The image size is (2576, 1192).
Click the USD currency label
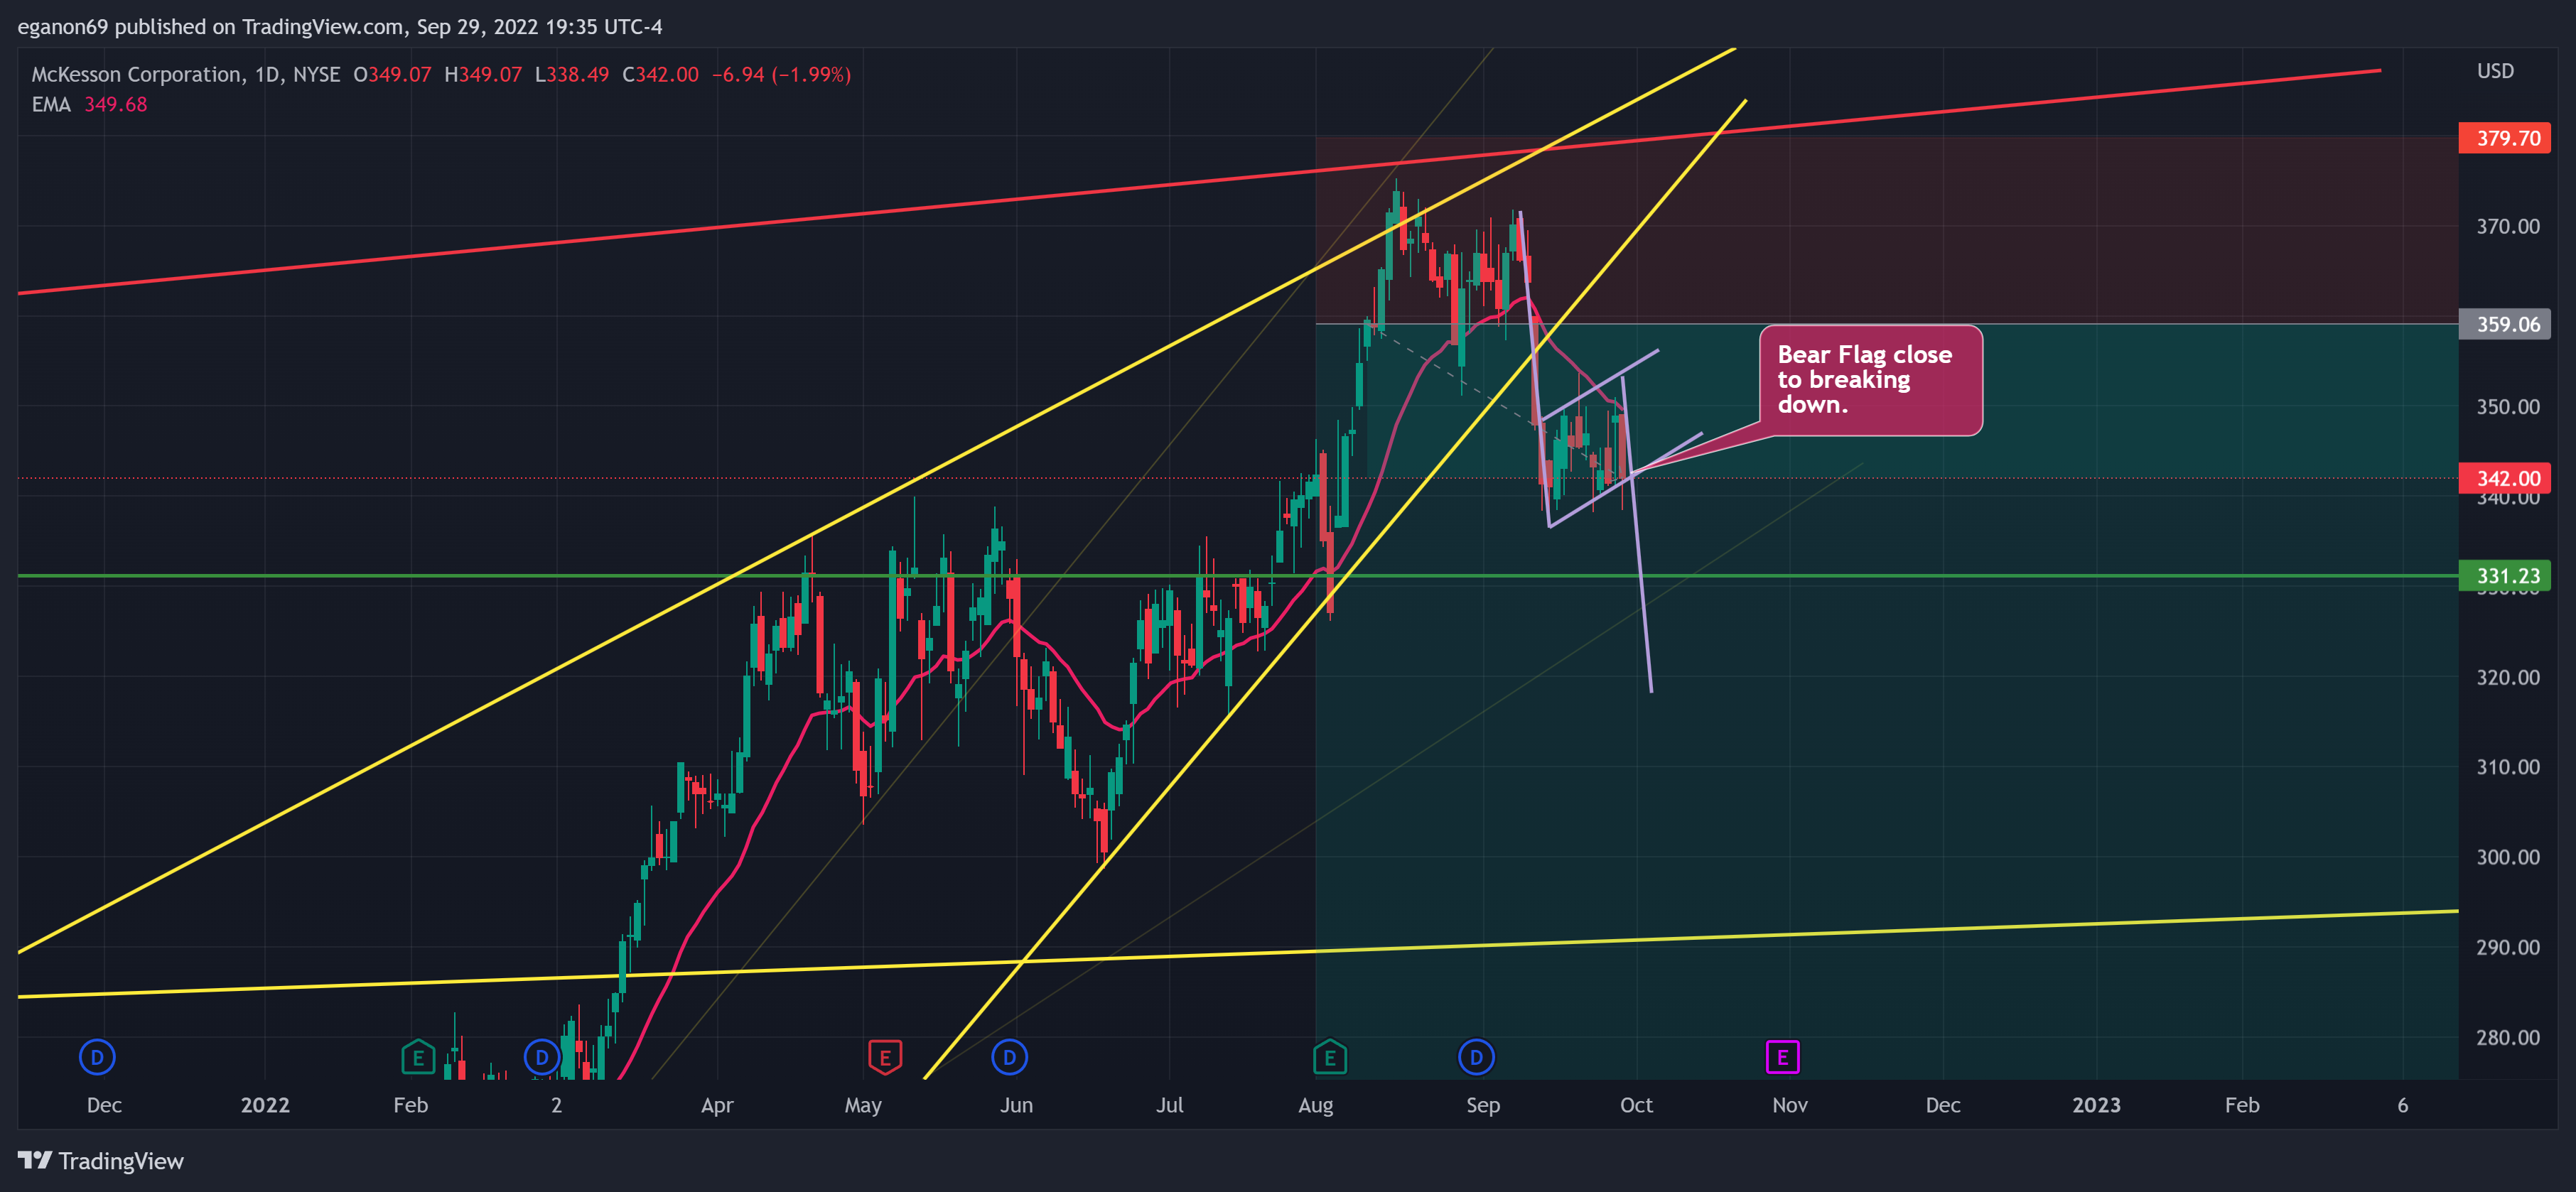point(2495,71)
